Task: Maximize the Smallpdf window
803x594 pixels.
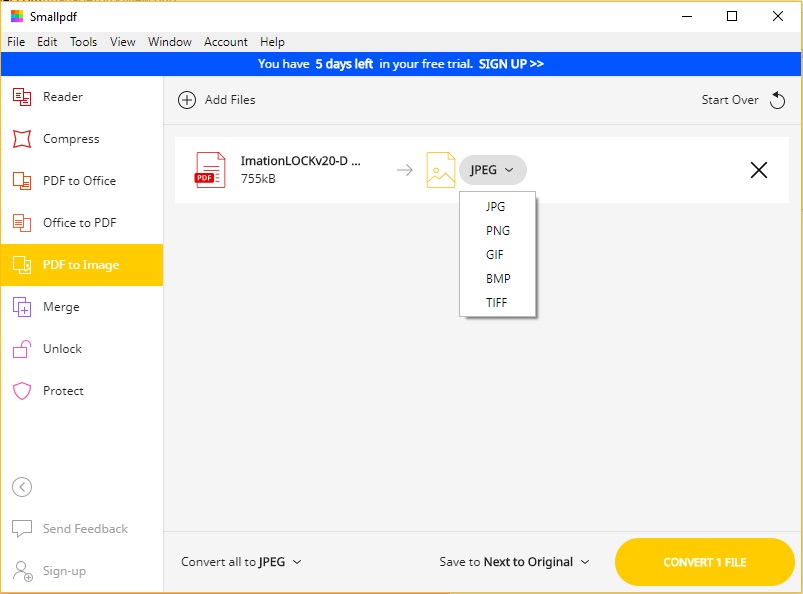Action: point(732,16)
